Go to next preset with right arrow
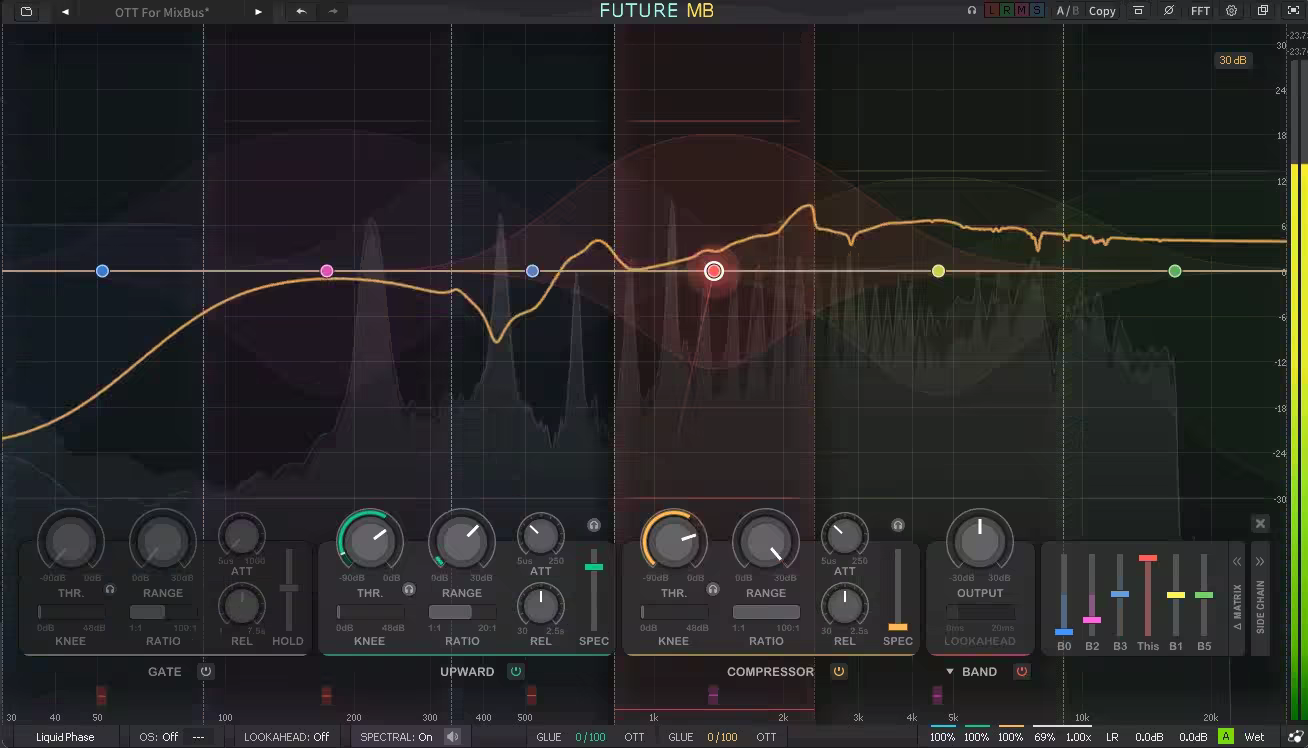Screen dimensions: 1308x748 click(258, 12)
